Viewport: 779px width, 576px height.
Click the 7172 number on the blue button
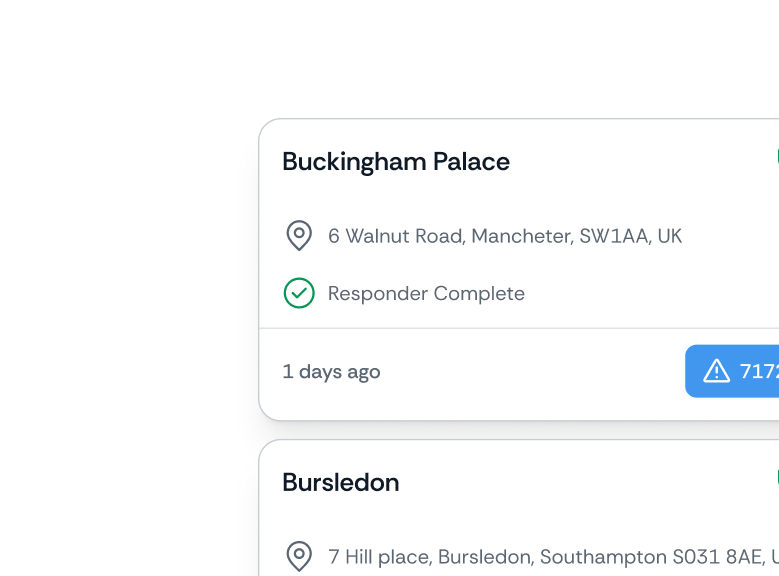click(759, 372)
